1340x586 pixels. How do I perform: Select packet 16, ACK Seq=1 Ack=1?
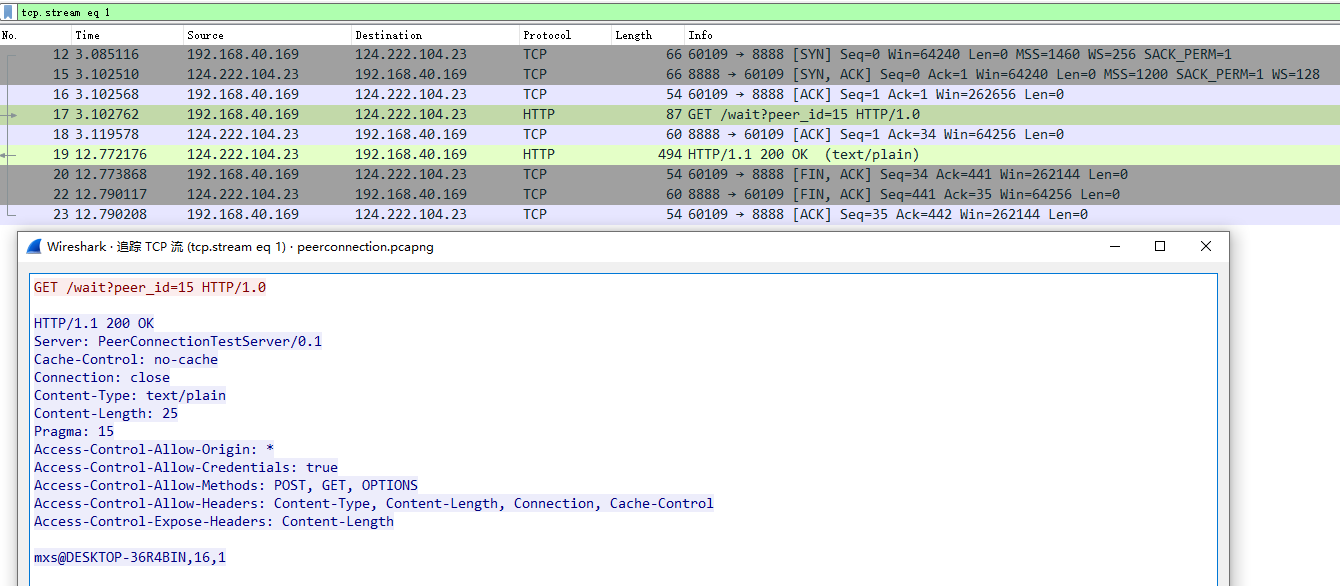tap(670, 94)
